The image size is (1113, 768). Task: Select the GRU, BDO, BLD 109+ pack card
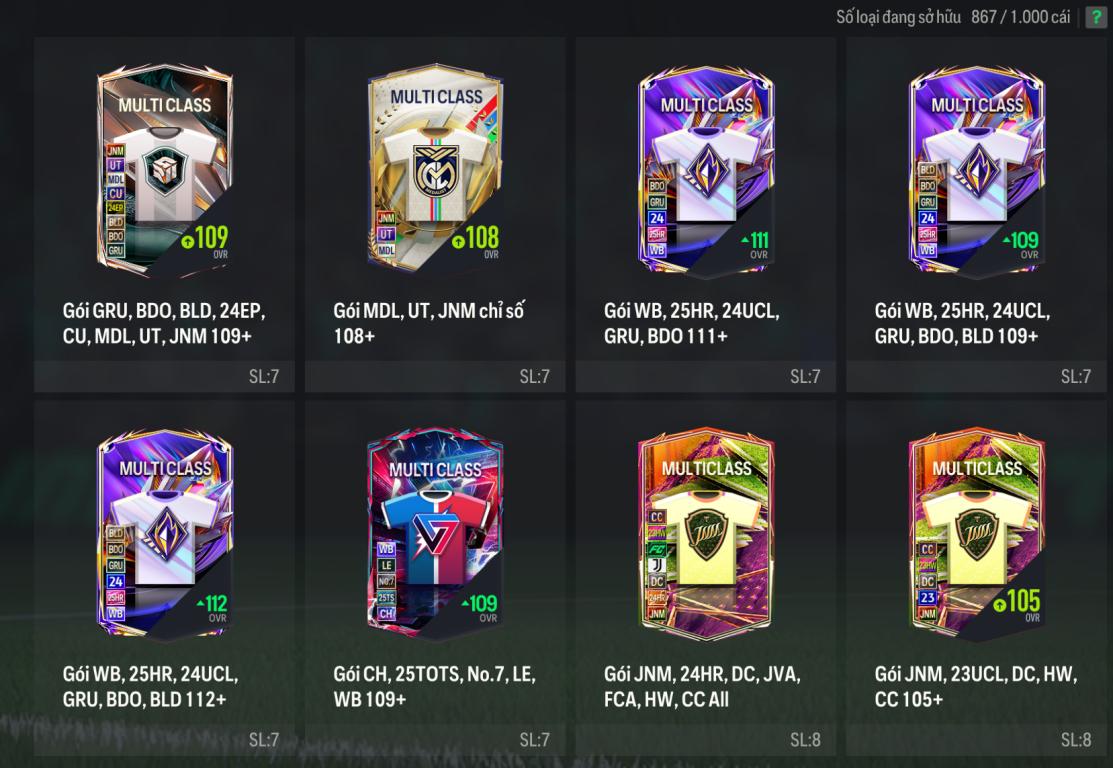pyautogui.click(x=976, y=214)
